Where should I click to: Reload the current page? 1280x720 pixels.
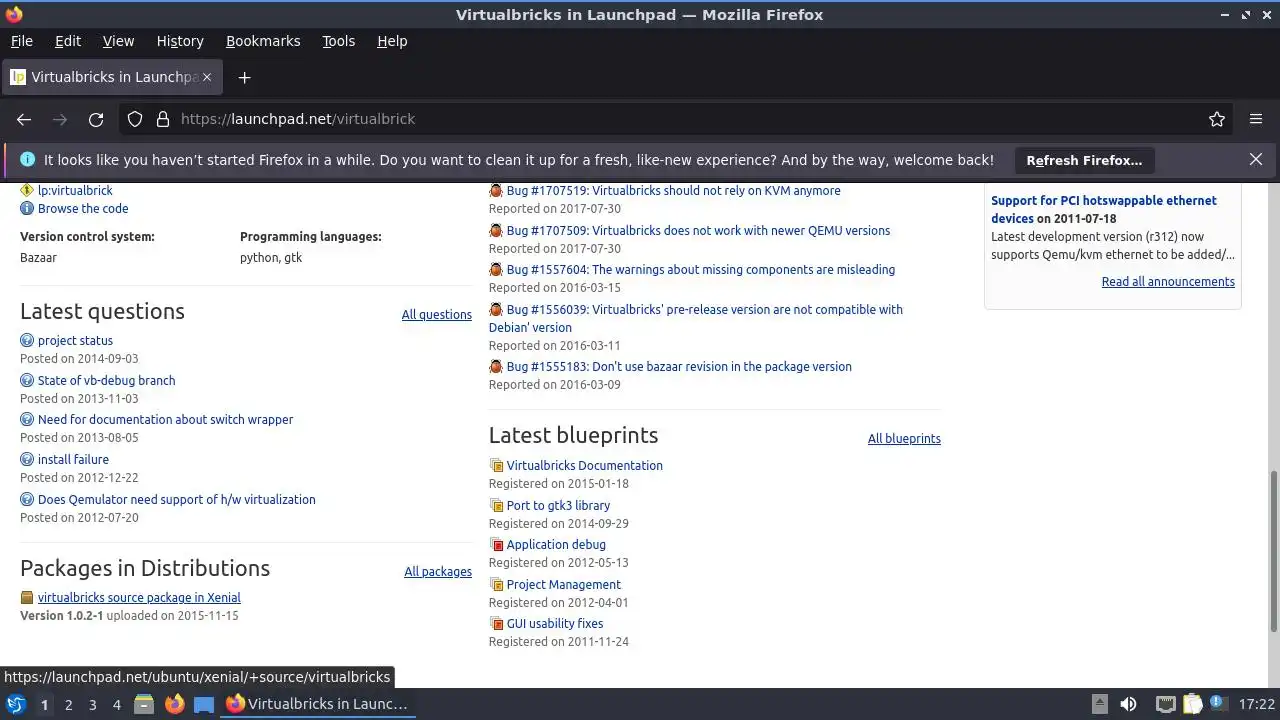(x=96, y=119)
